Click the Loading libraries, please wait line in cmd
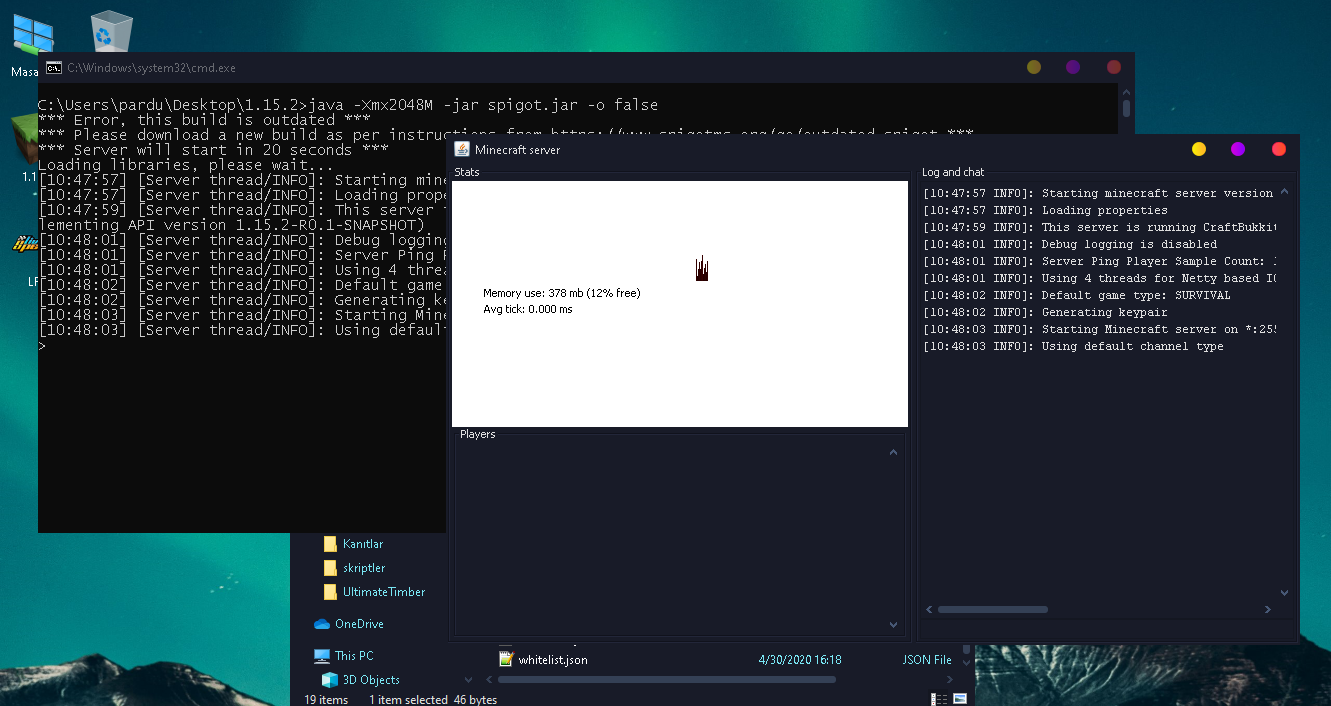 [186, 165]
